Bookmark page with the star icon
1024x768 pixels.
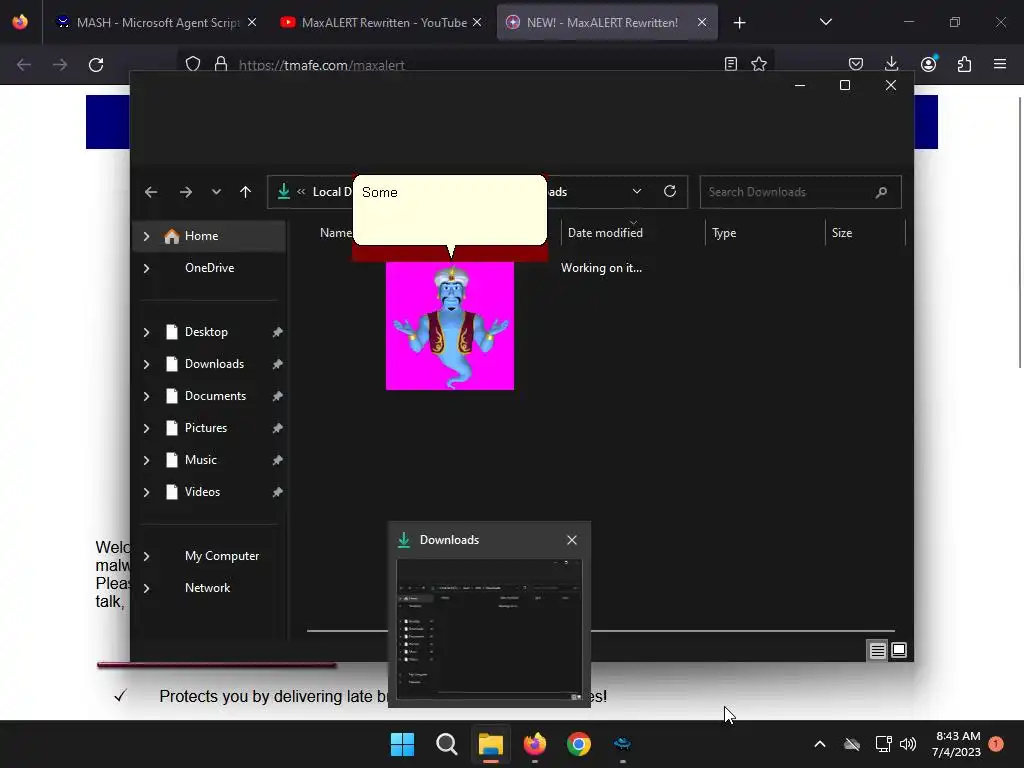tap(759, 64)
